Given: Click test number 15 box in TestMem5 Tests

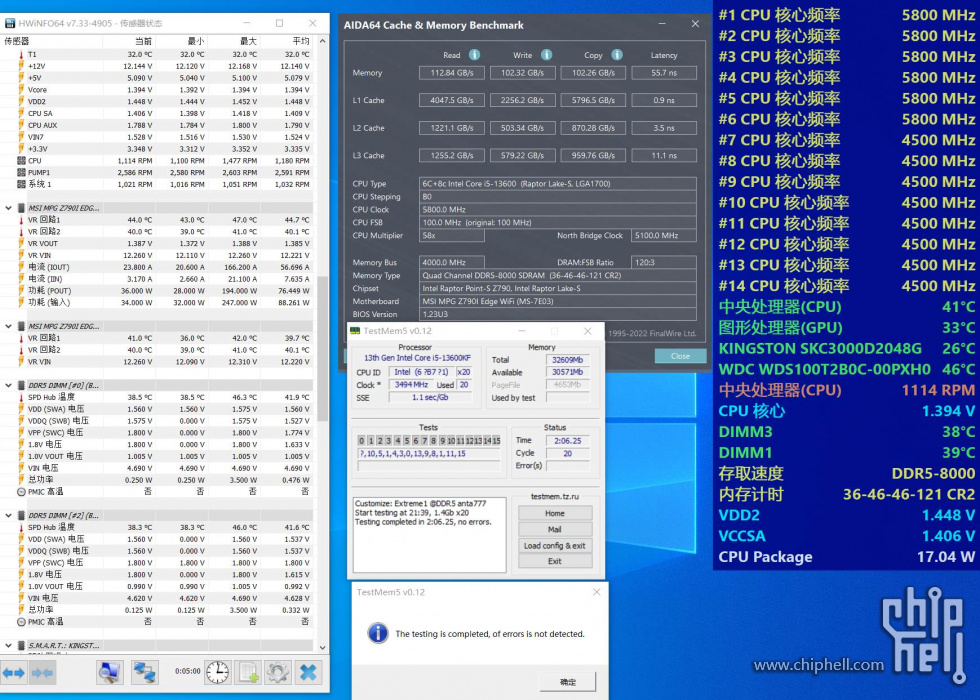Looking at the screenshot, I should pos(496,441).
